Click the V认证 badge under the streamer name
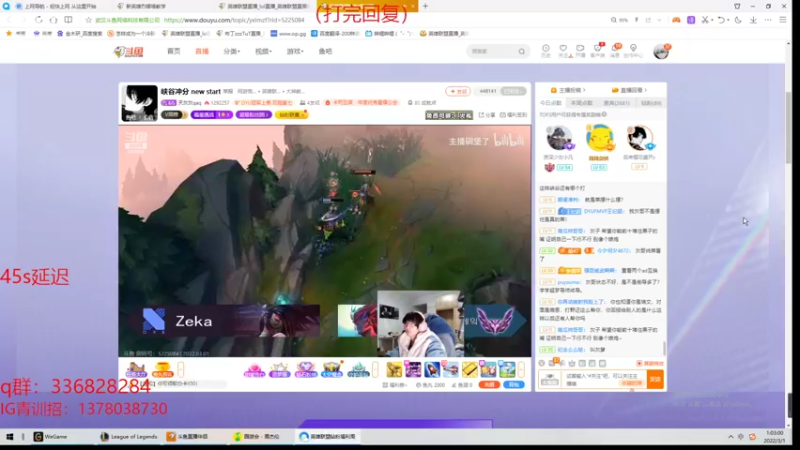This screenshot has width=800, height=450. coord(173,115)
